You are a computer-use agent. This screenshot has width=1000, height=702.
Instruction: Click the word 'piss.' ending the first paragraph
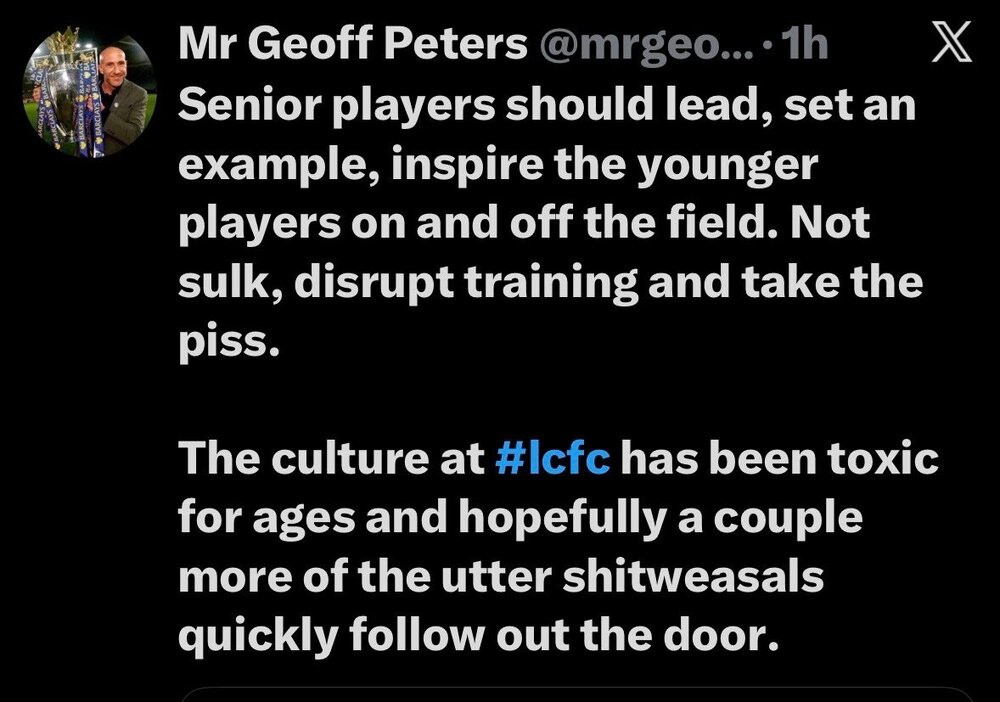[x=229, y=342]
